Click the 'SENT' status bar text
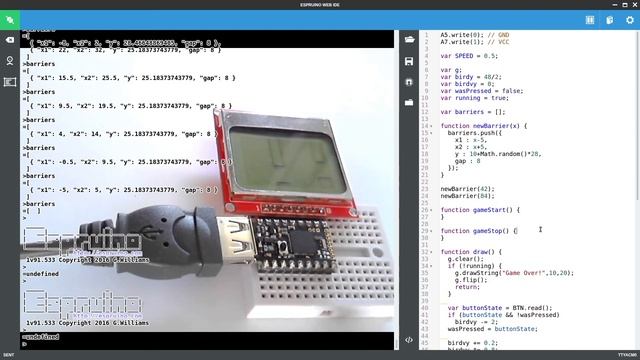 9,355
